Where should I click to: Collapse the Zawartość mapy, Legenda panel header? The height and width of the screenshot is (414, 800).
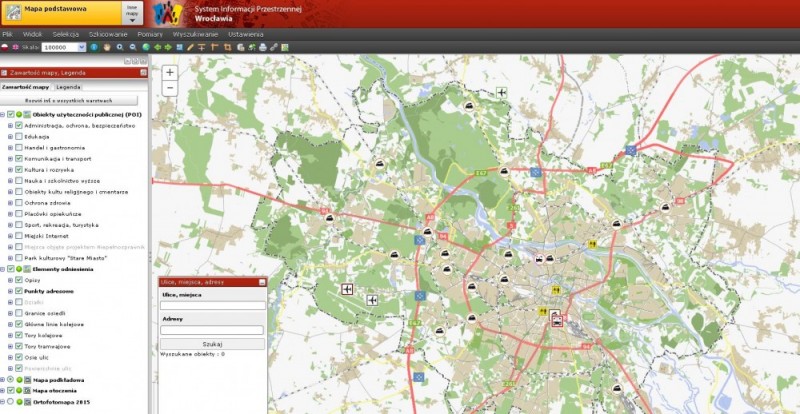point(144,73)
